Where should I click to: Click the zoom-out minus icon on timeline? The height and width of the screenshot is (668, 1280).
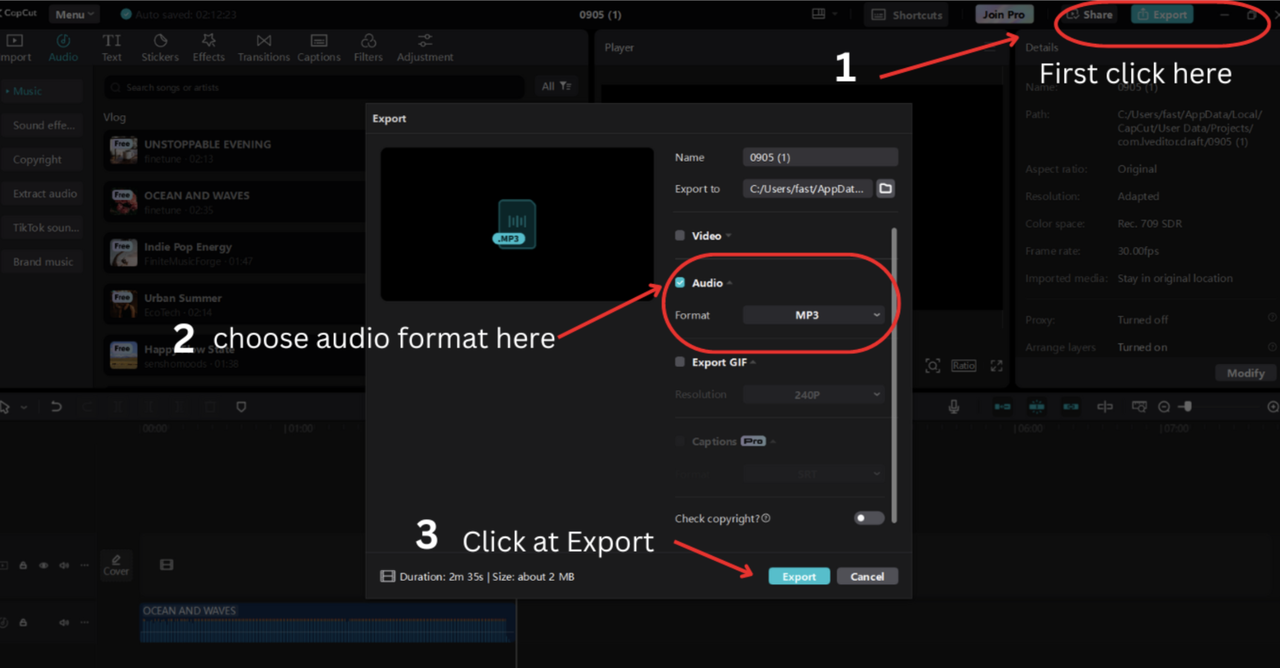coord(1164,407)
